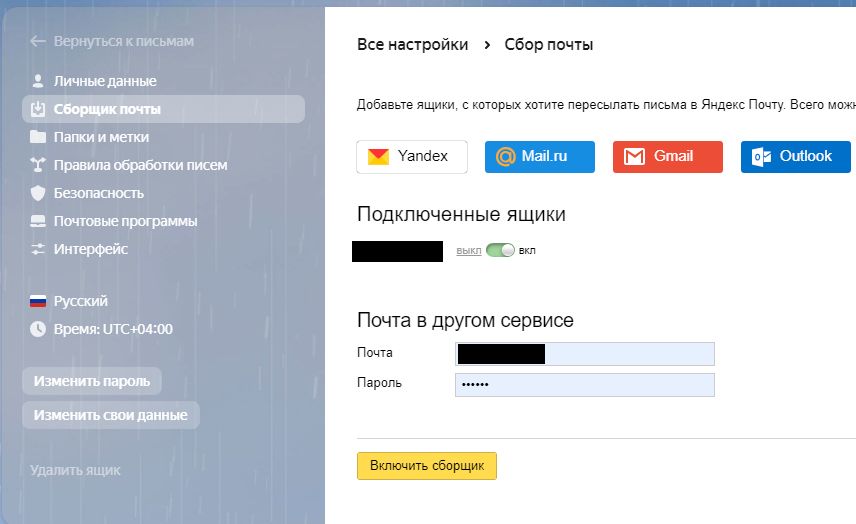Open Интерфейс settings
The height and width of the screenshot is (524, 856).
[91, 249]
